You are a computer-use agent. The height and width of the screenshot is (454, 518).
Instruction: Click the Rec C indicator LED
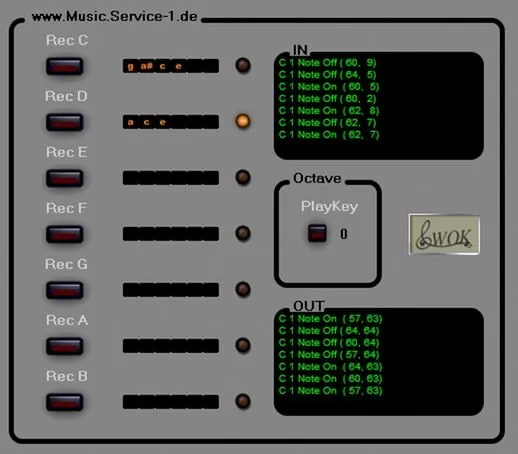pyautogui.click(x=243, y=65)
